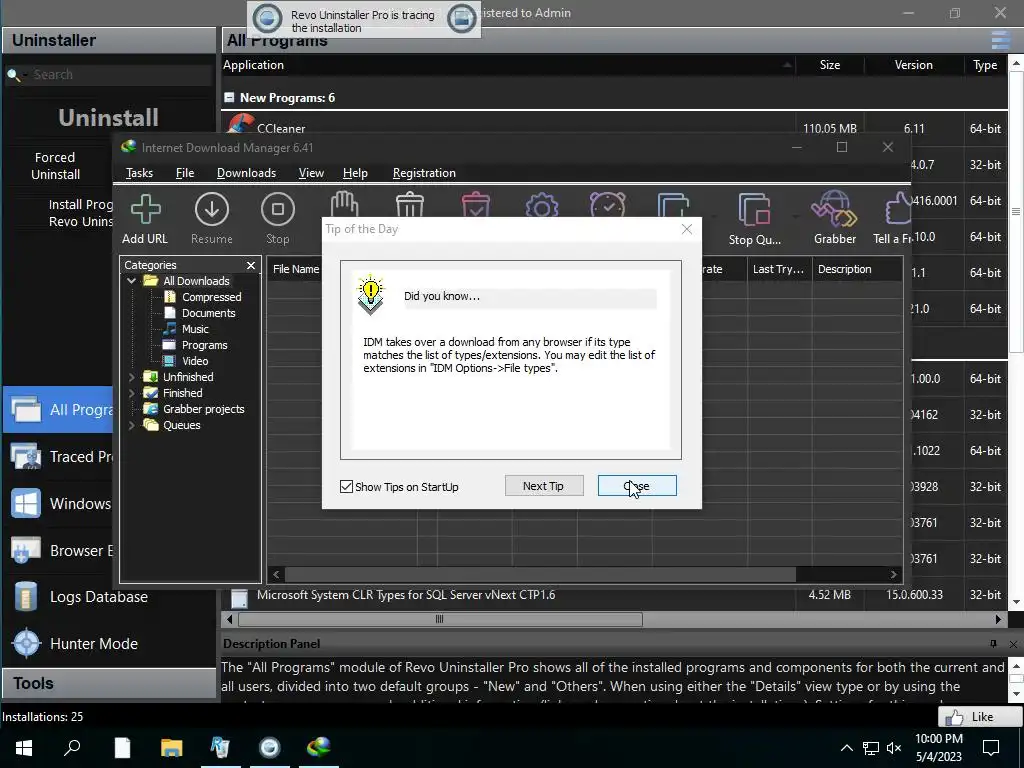Click the Stop All hand icon in IDM

point(344,204)
